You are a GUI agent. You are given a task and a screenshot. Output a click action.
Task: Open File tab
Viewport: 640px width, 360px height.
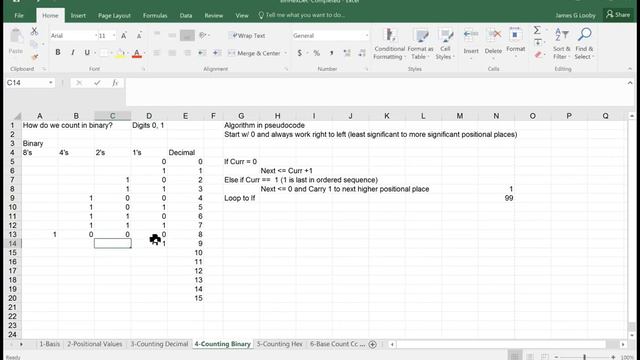point(19,16)
